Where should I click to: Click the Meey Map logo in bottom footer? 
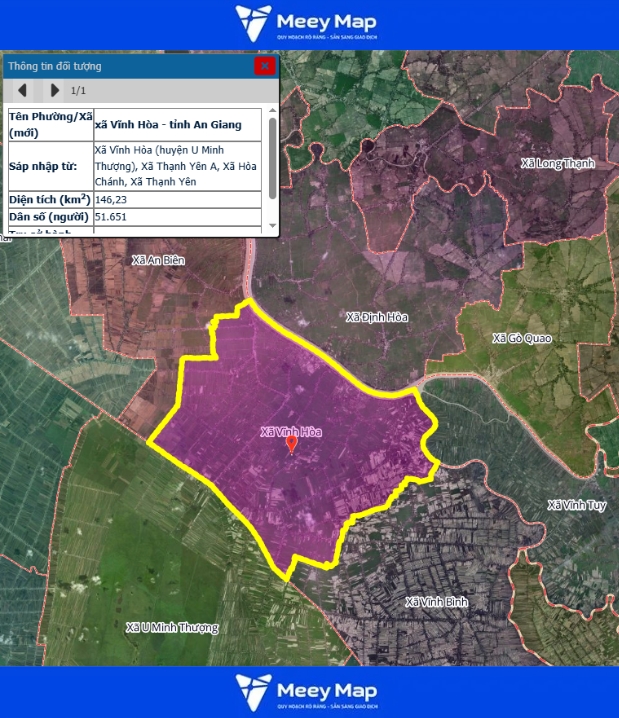[308, 692]
